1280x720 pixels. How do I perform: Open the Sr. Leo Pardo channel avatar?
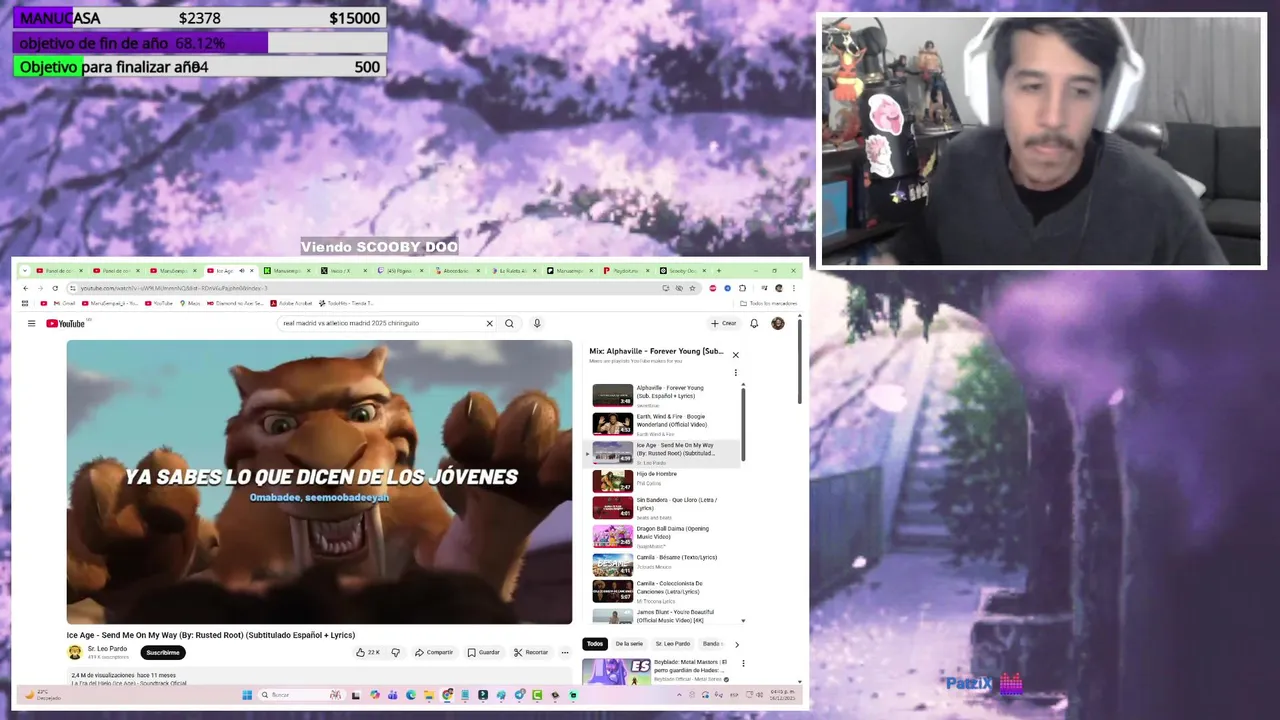pos(74,653)
